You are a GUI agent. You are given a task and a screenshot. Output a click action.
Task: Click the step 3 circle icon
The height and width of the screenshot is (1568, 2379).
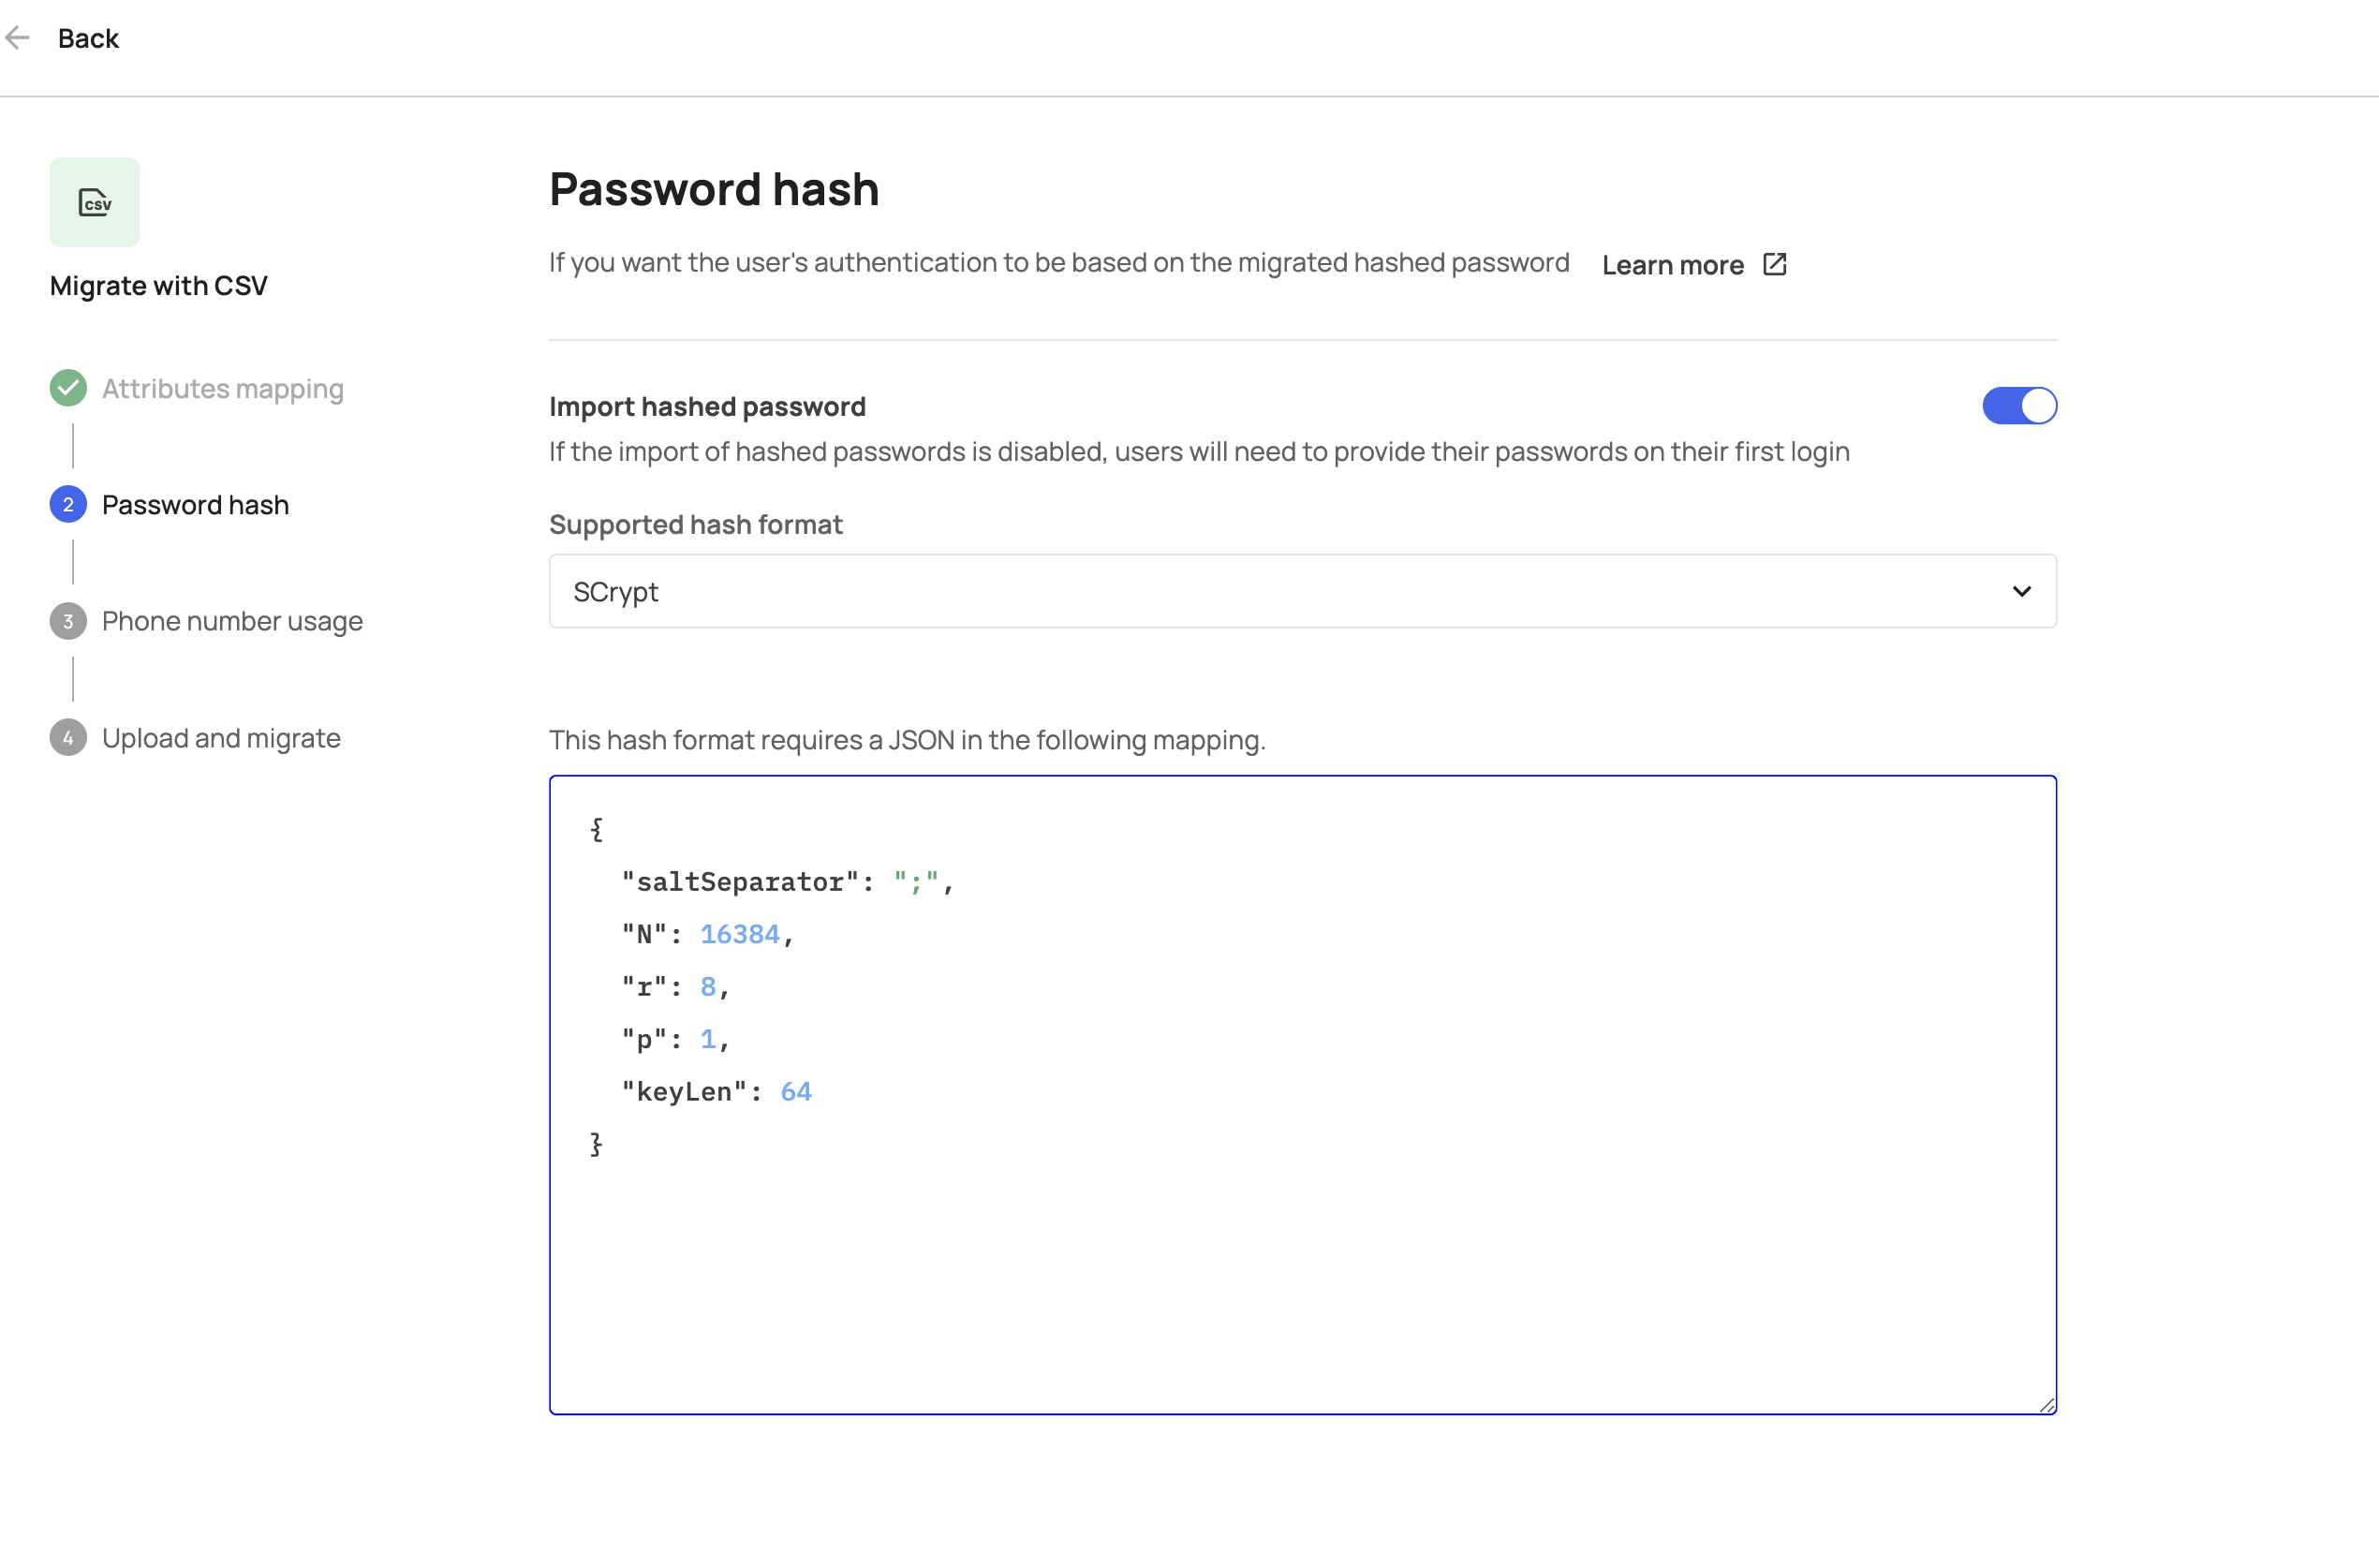(68, 621)
